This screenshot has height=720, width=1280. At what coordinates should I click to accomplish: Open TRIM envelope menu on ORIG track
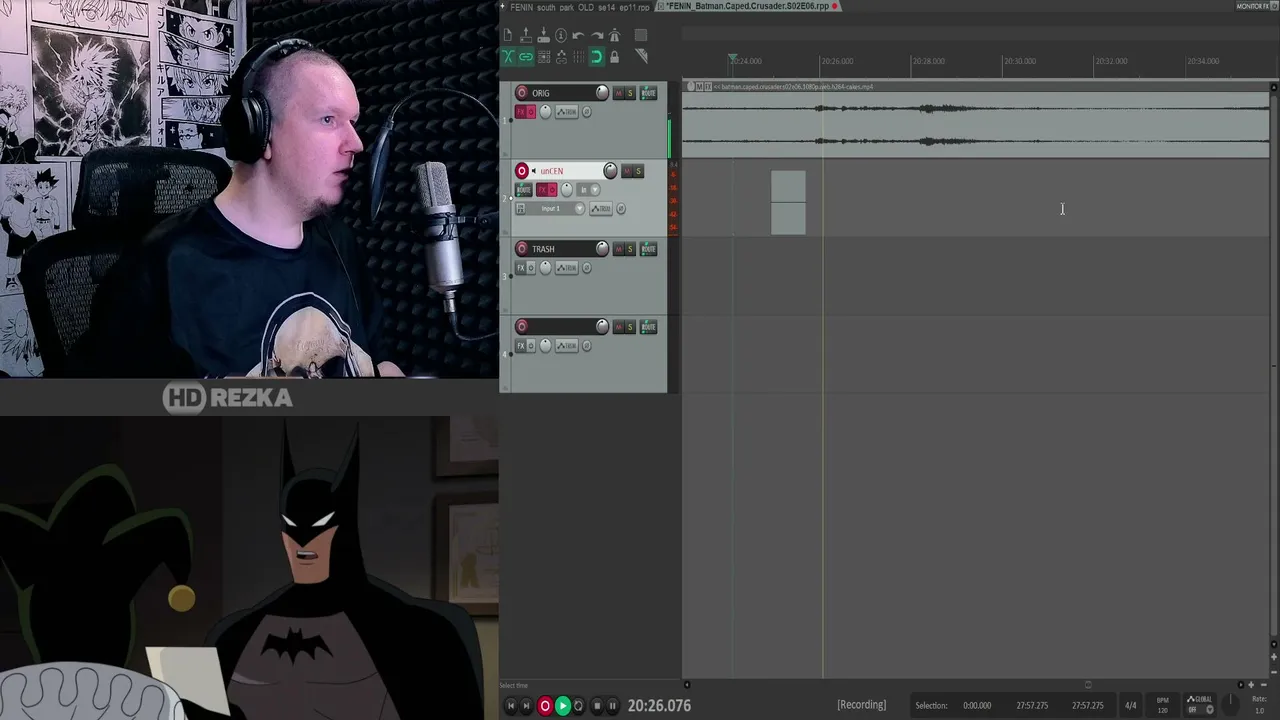567,112
